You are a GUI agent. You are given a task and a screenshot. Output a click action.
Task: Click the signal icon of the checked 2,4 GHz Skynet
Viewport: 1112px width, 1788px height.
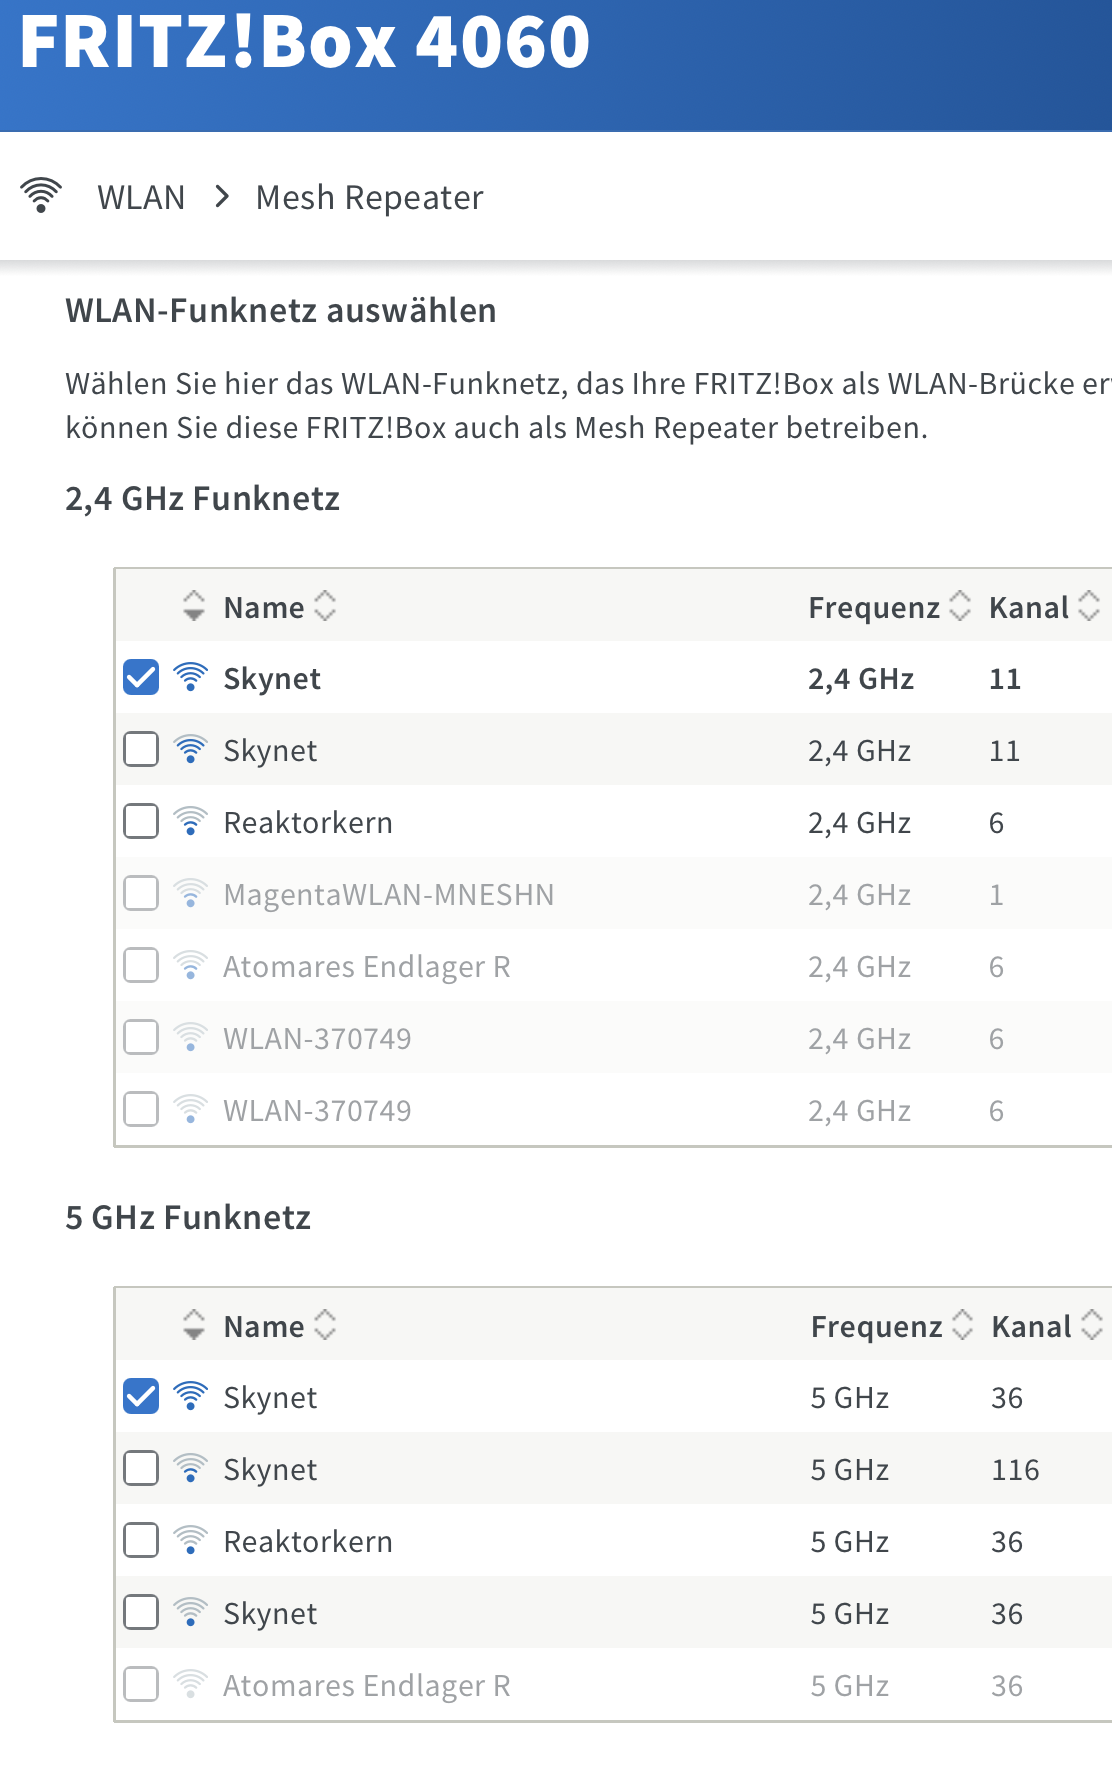point(190,678)
